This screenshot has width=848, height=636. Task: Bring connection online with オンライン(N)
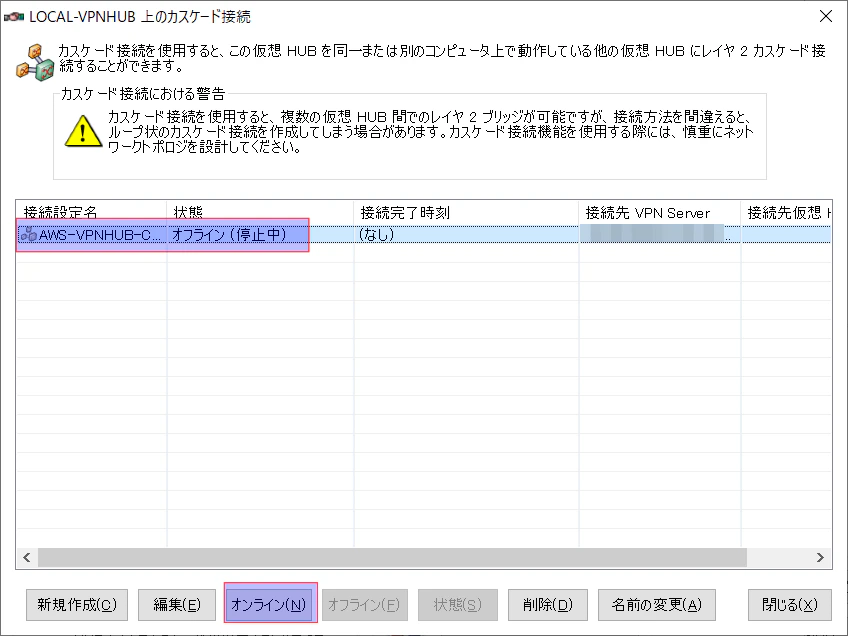coord(269,605)
